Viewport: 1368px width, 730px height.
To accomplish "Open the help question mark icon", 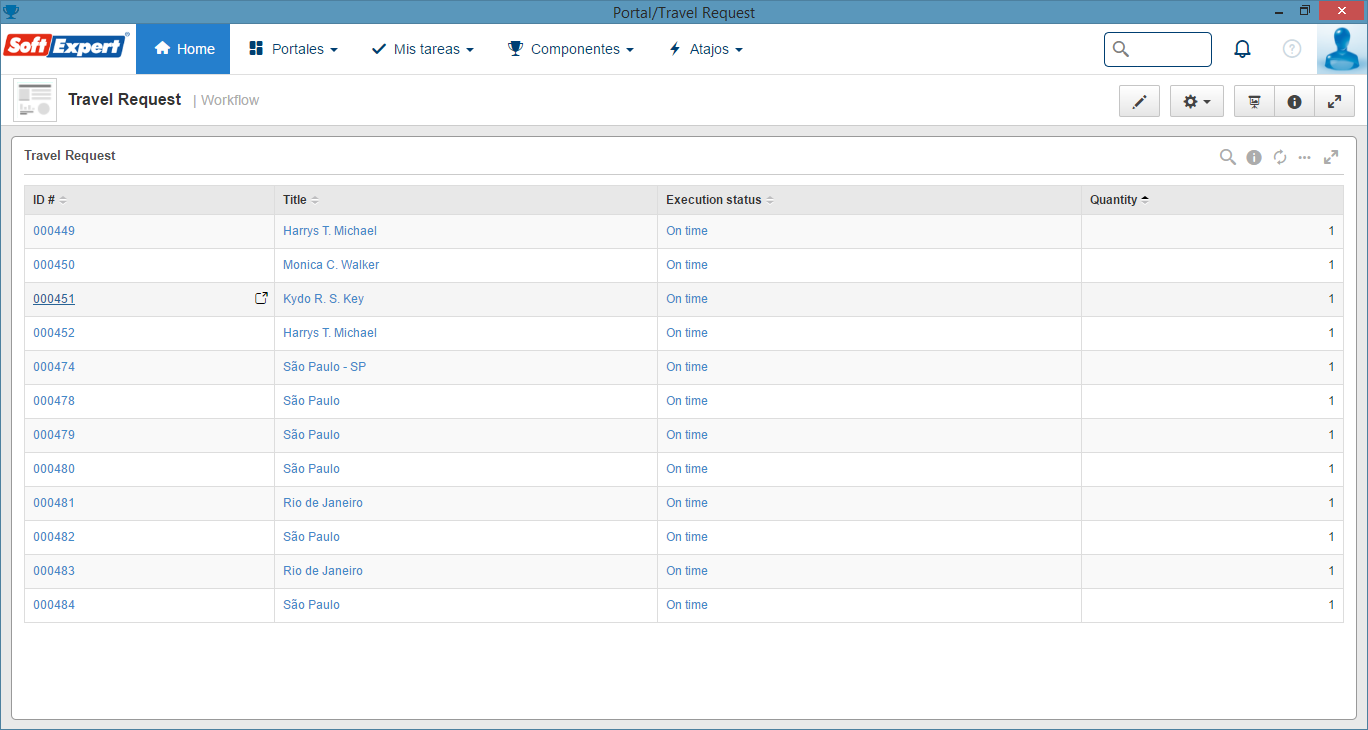I will [1292, 49].
